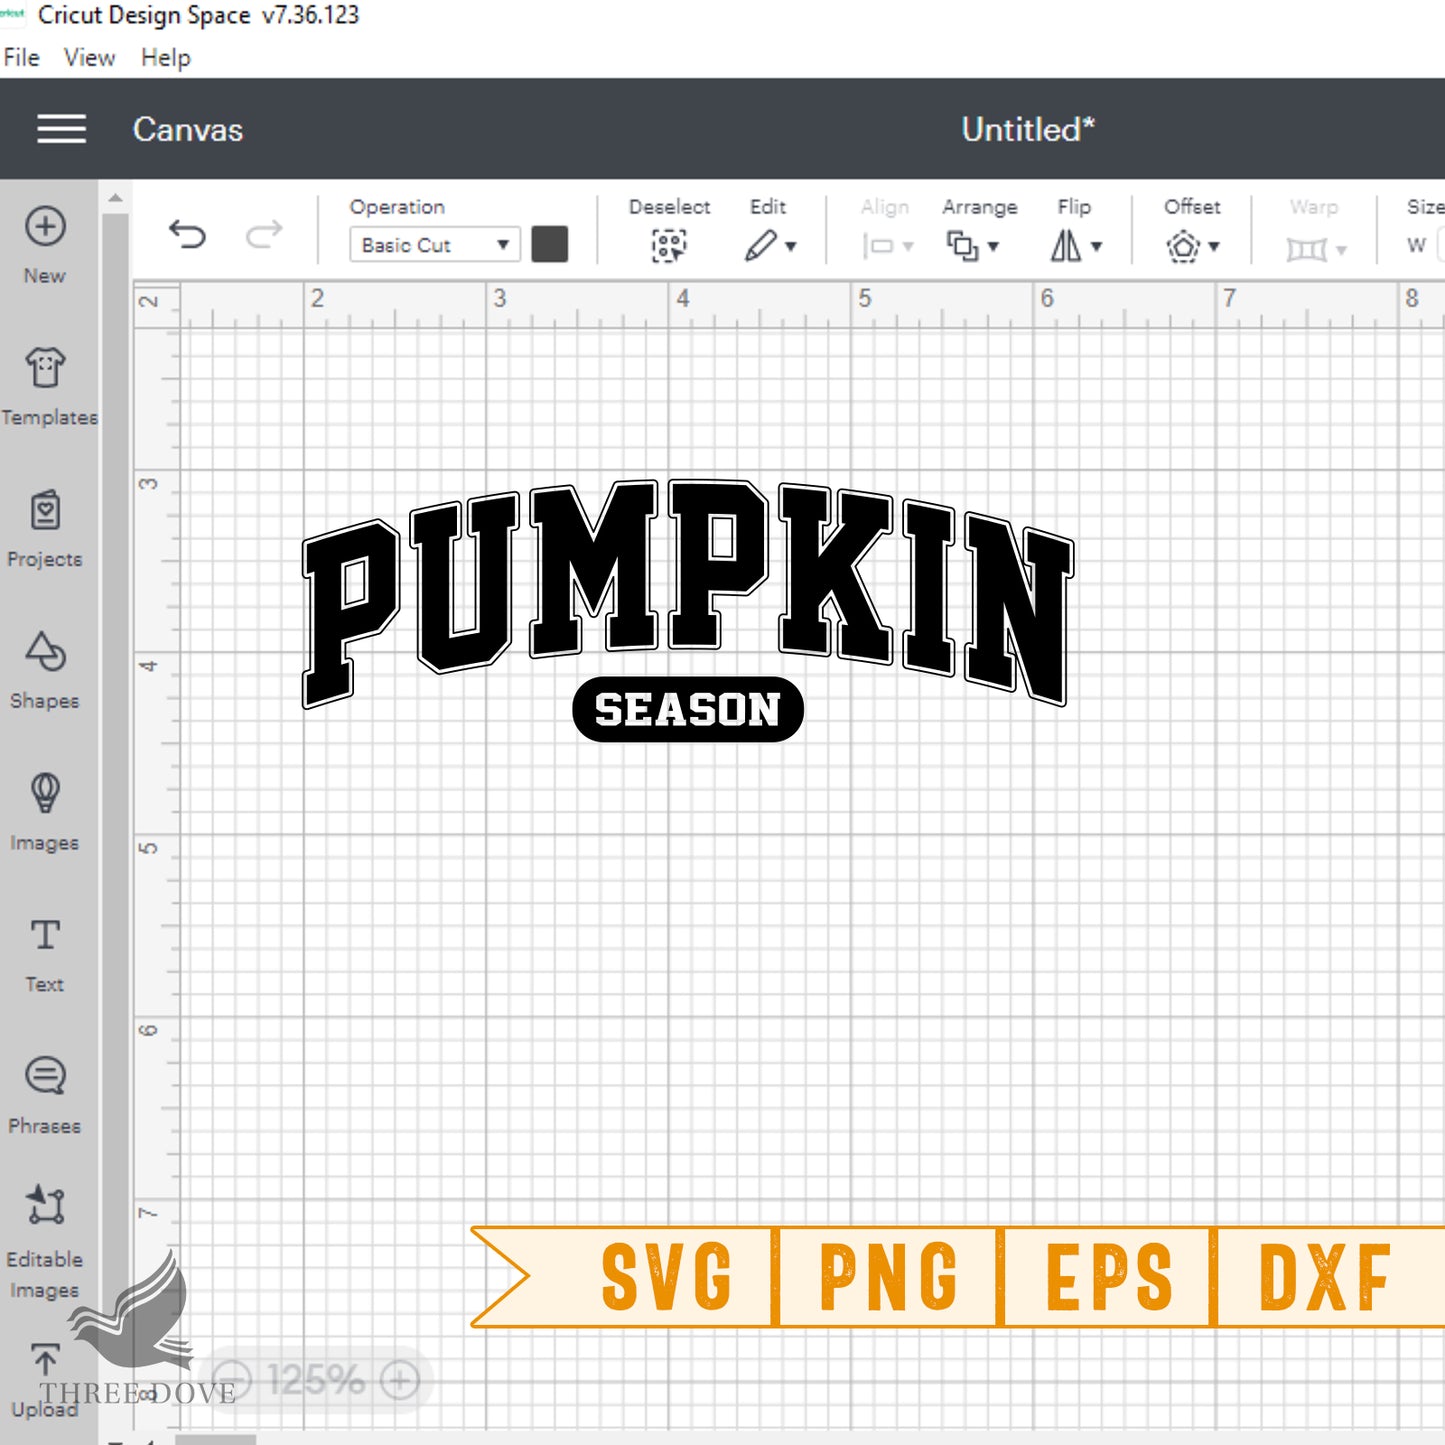Click the Arrange layers icon
Image resolution: width=1445 pixels, height=1445 pixels.
pyautogui.click(x=962, y=245)
